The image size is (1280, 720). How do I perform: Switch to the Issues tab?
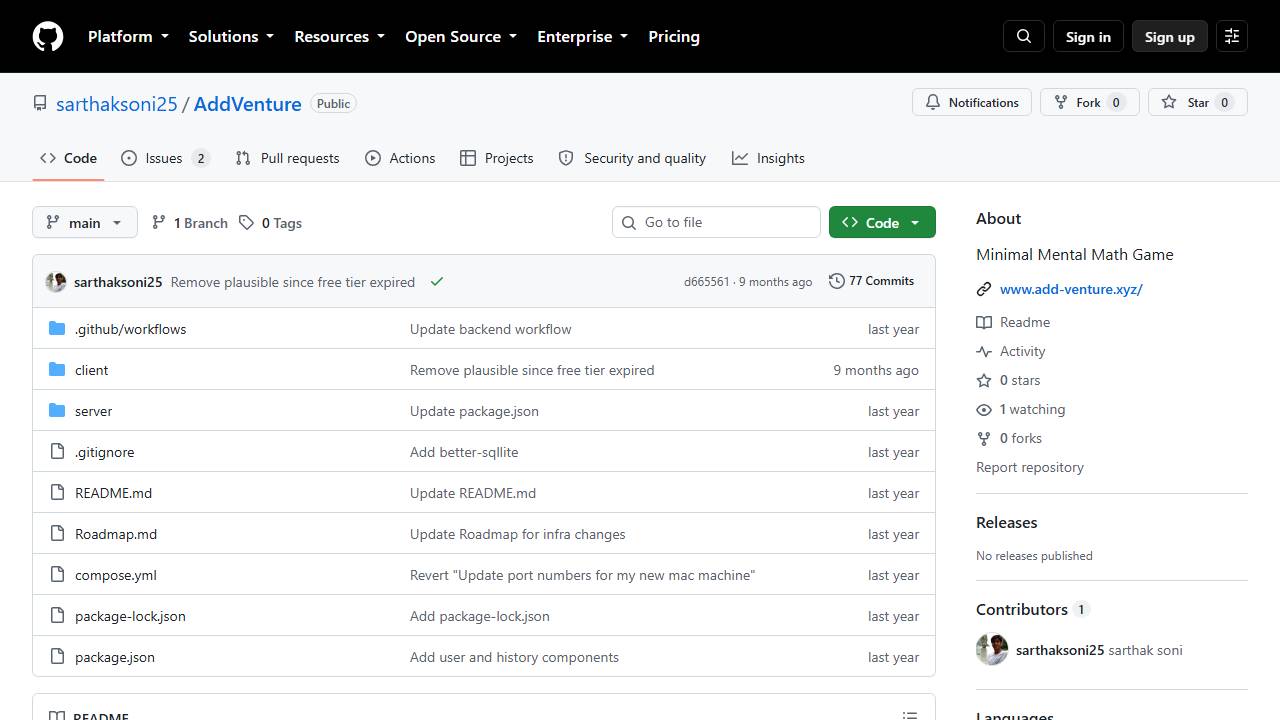(165, 158)
